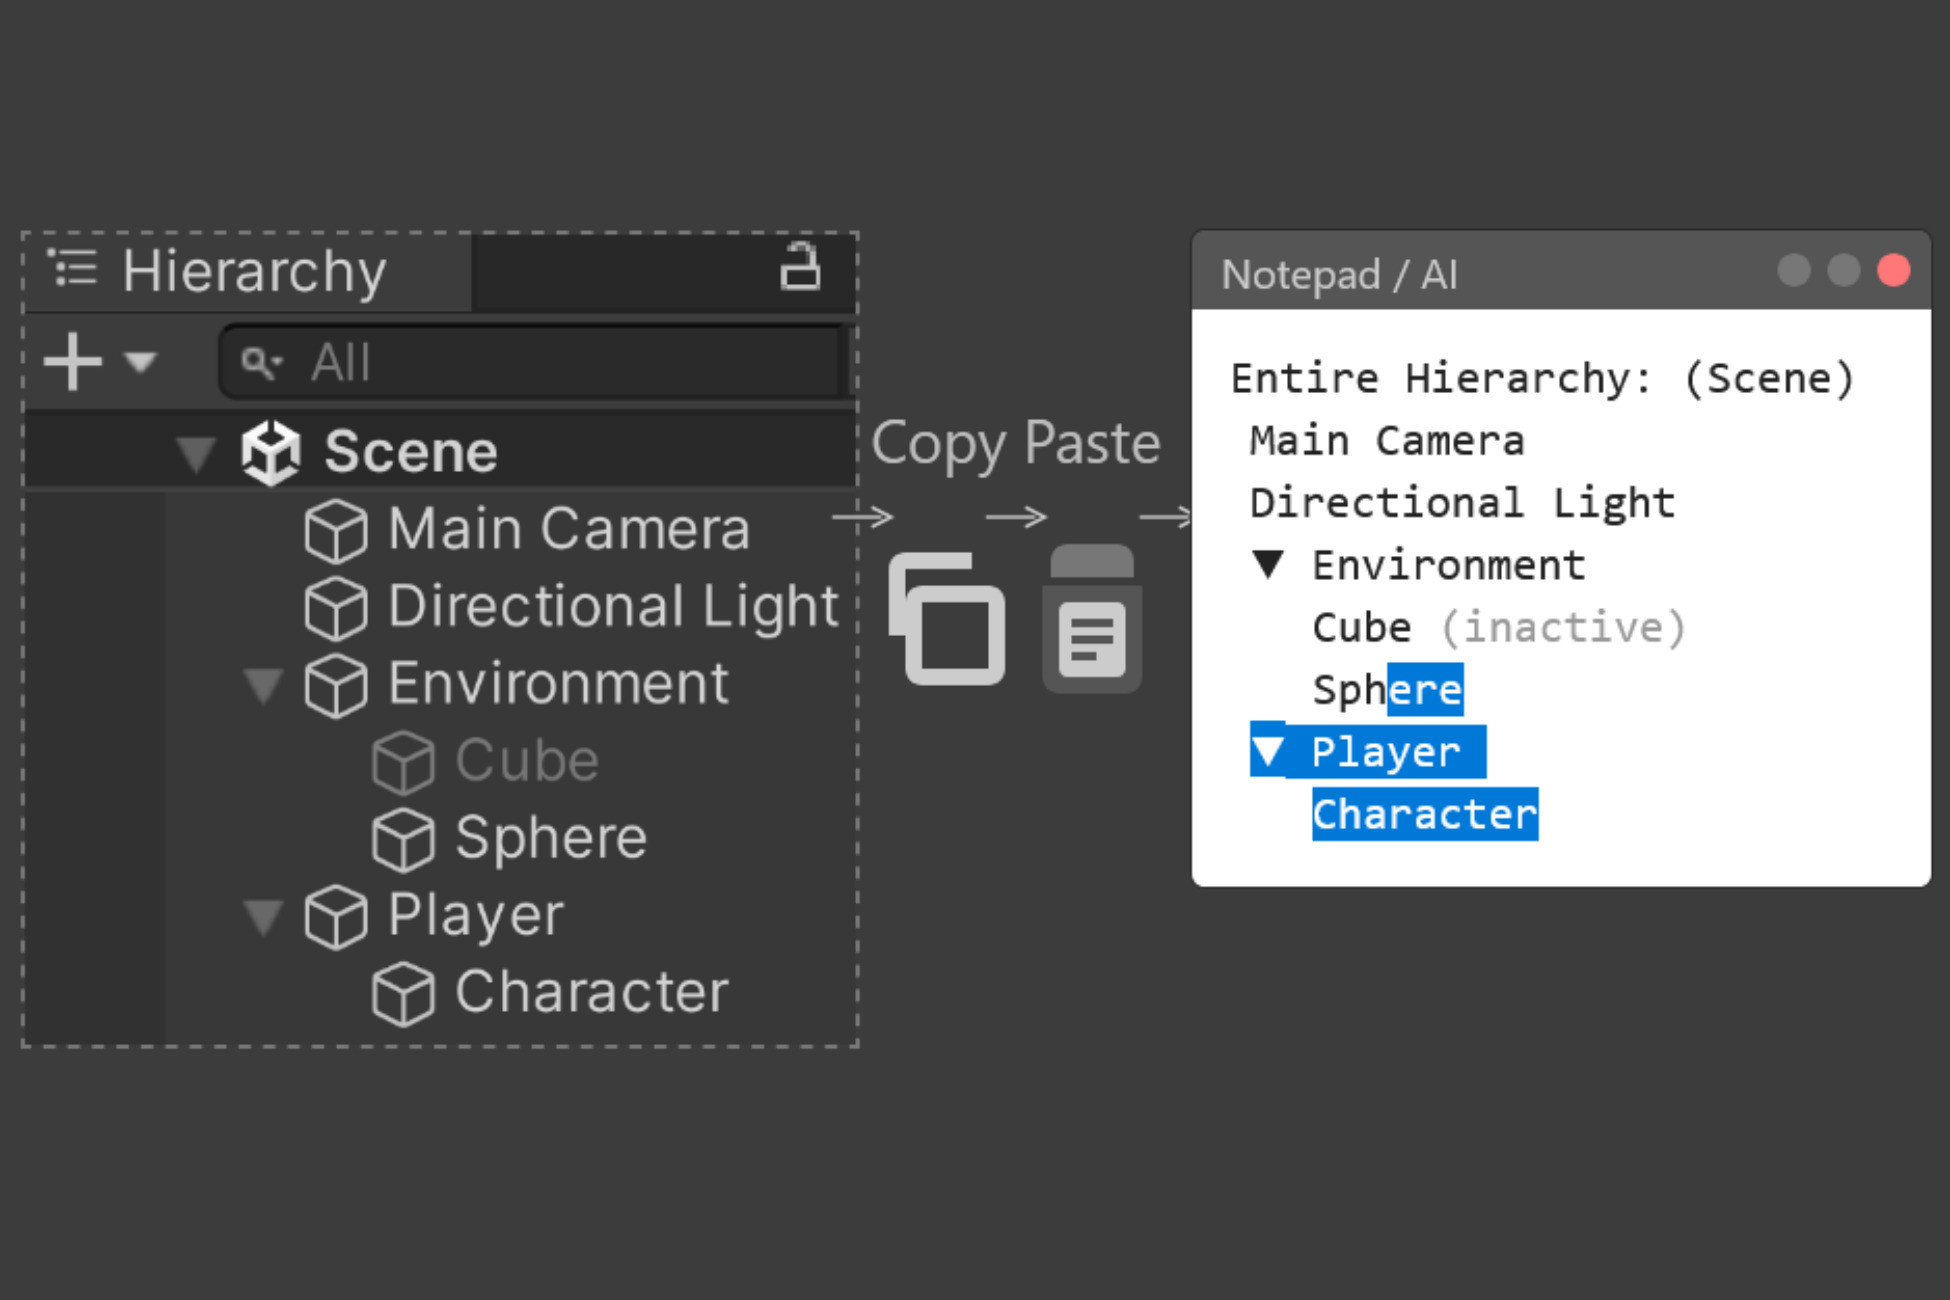Click the red Notepad window dot
Screen dimensions: 1950x1300
click(1893, 270)
